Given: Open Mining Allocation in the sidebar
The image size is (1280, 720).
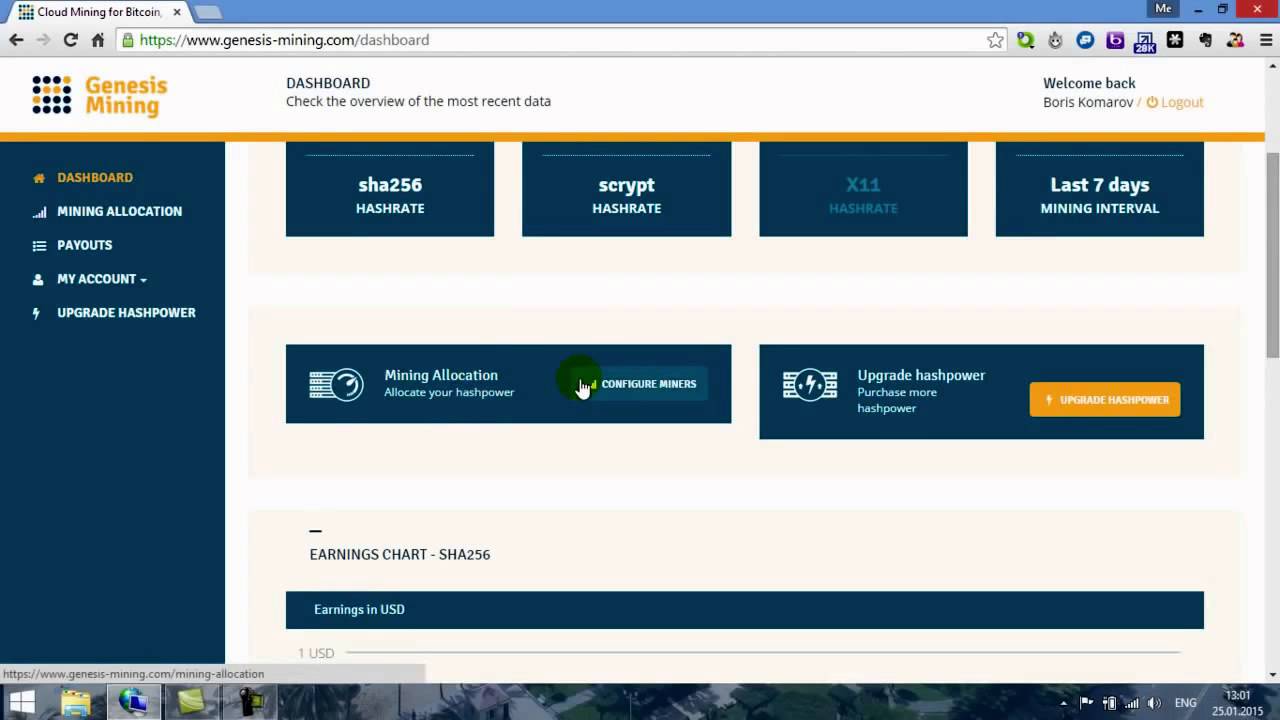Looking at the screenshot, I should click(119, 212).
